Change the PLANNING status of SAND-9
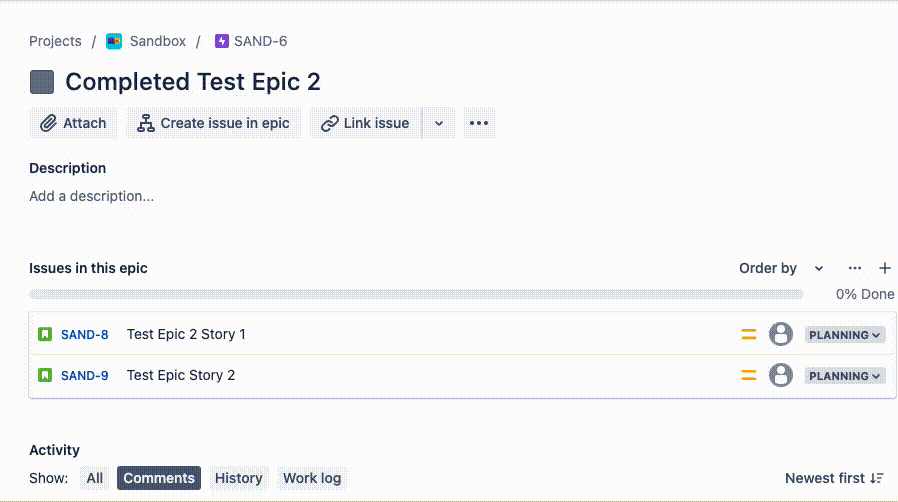Screen dimensions: 898x502 pos(845,376)
